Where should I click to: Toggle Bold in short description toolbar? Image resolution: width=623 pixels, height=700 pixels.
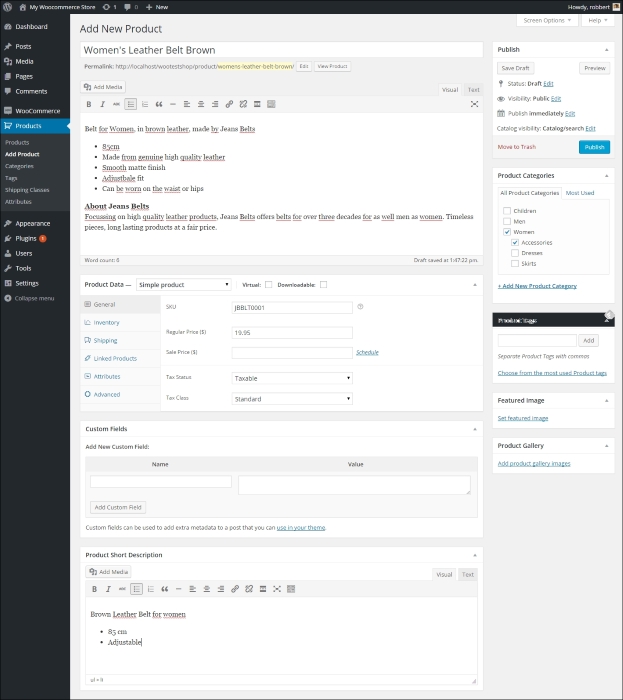(x=95, y=589)
